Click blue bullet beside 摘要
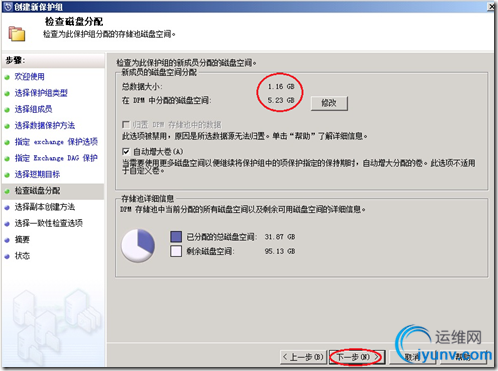Viewport: 498px width, 371px height. (x=7, y=240)
